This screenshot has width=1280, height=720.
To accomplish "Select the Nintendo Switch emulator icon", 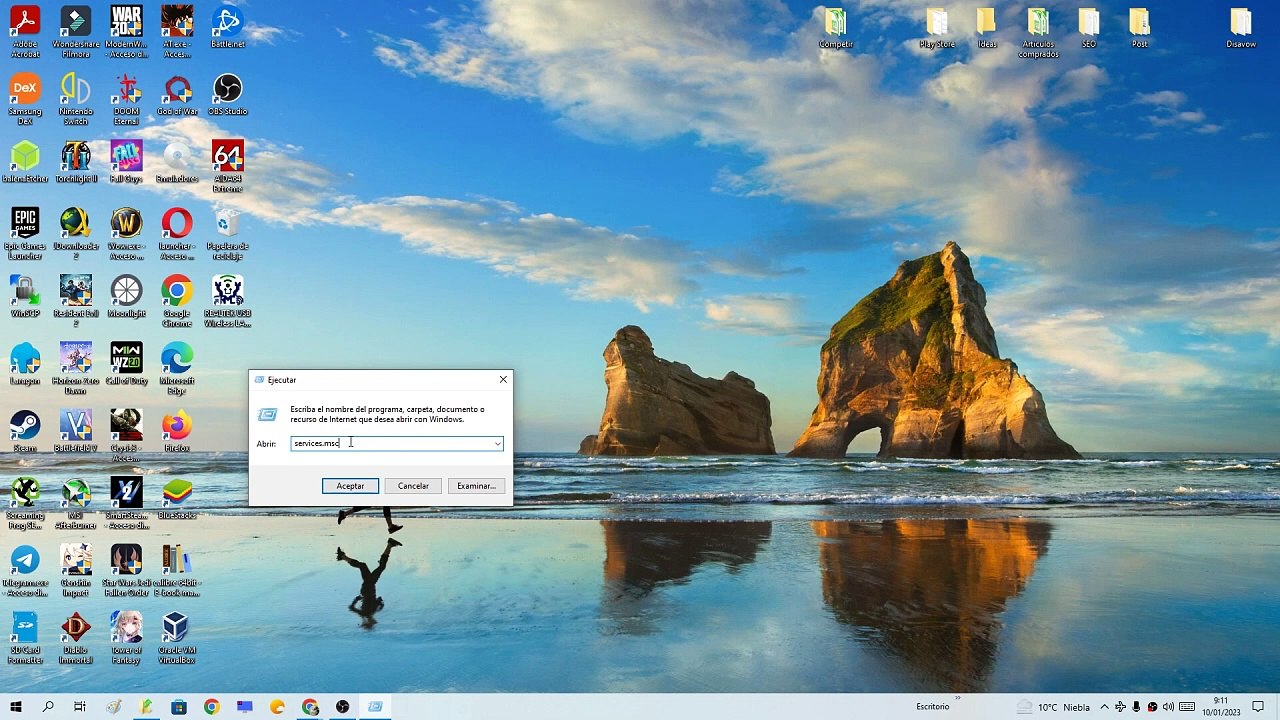I will [76, 98].
